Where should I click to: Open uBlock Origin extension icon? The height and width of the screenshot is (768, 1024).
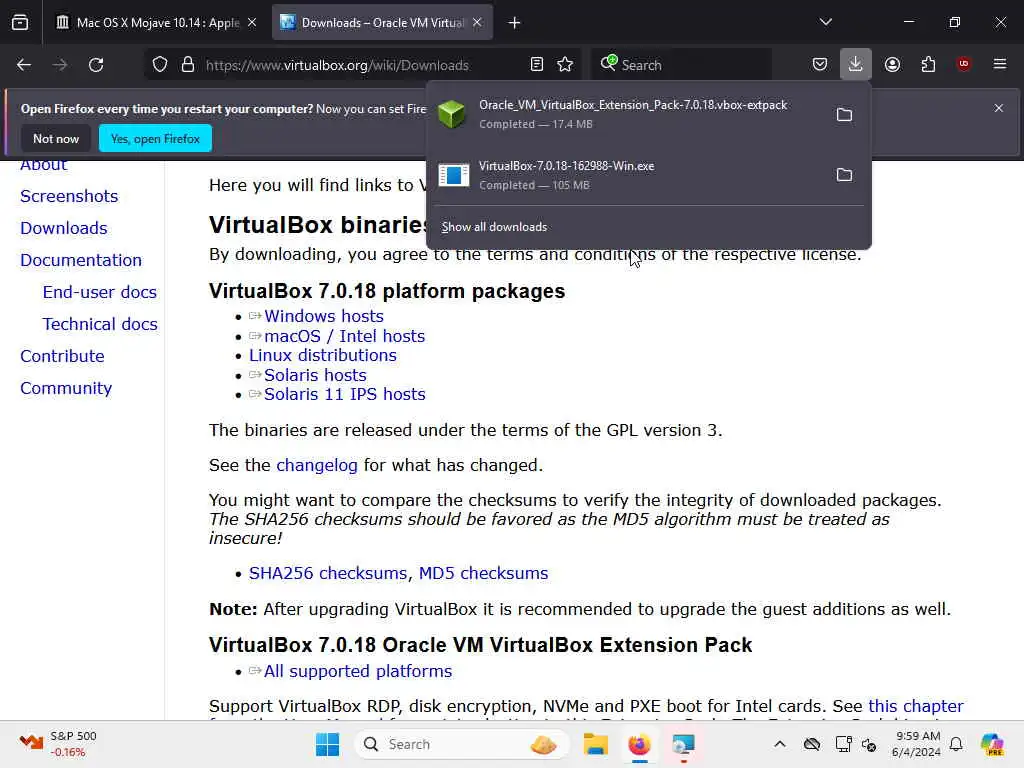click(x=963, y=64)
